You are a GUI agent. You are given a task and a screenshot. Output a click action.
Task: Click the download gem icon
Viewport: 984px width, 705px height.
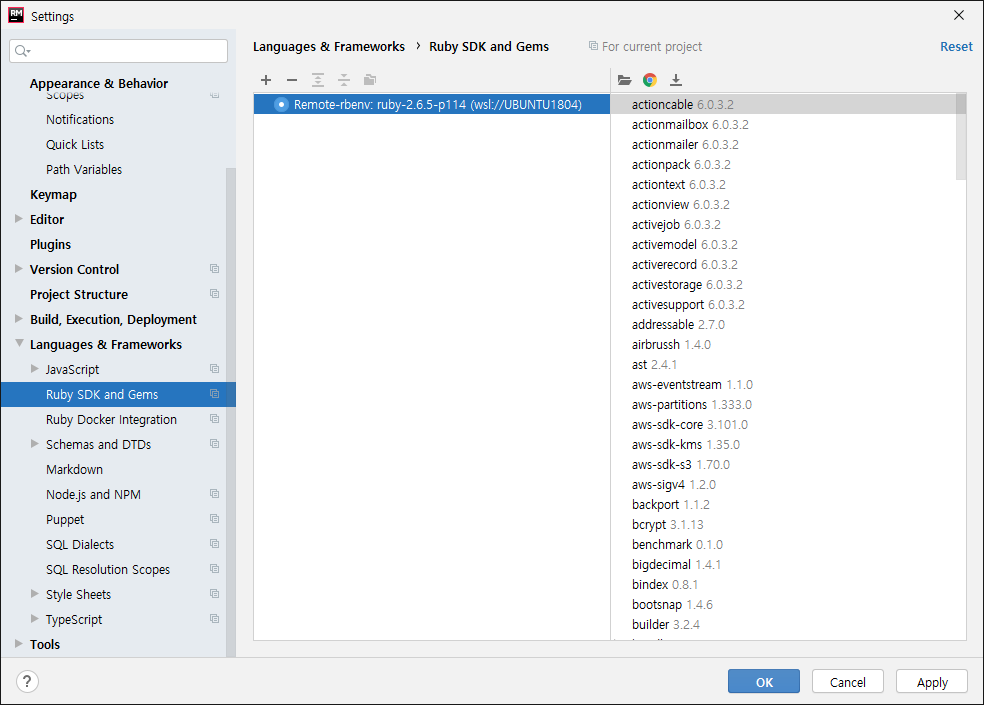(676, 80)
